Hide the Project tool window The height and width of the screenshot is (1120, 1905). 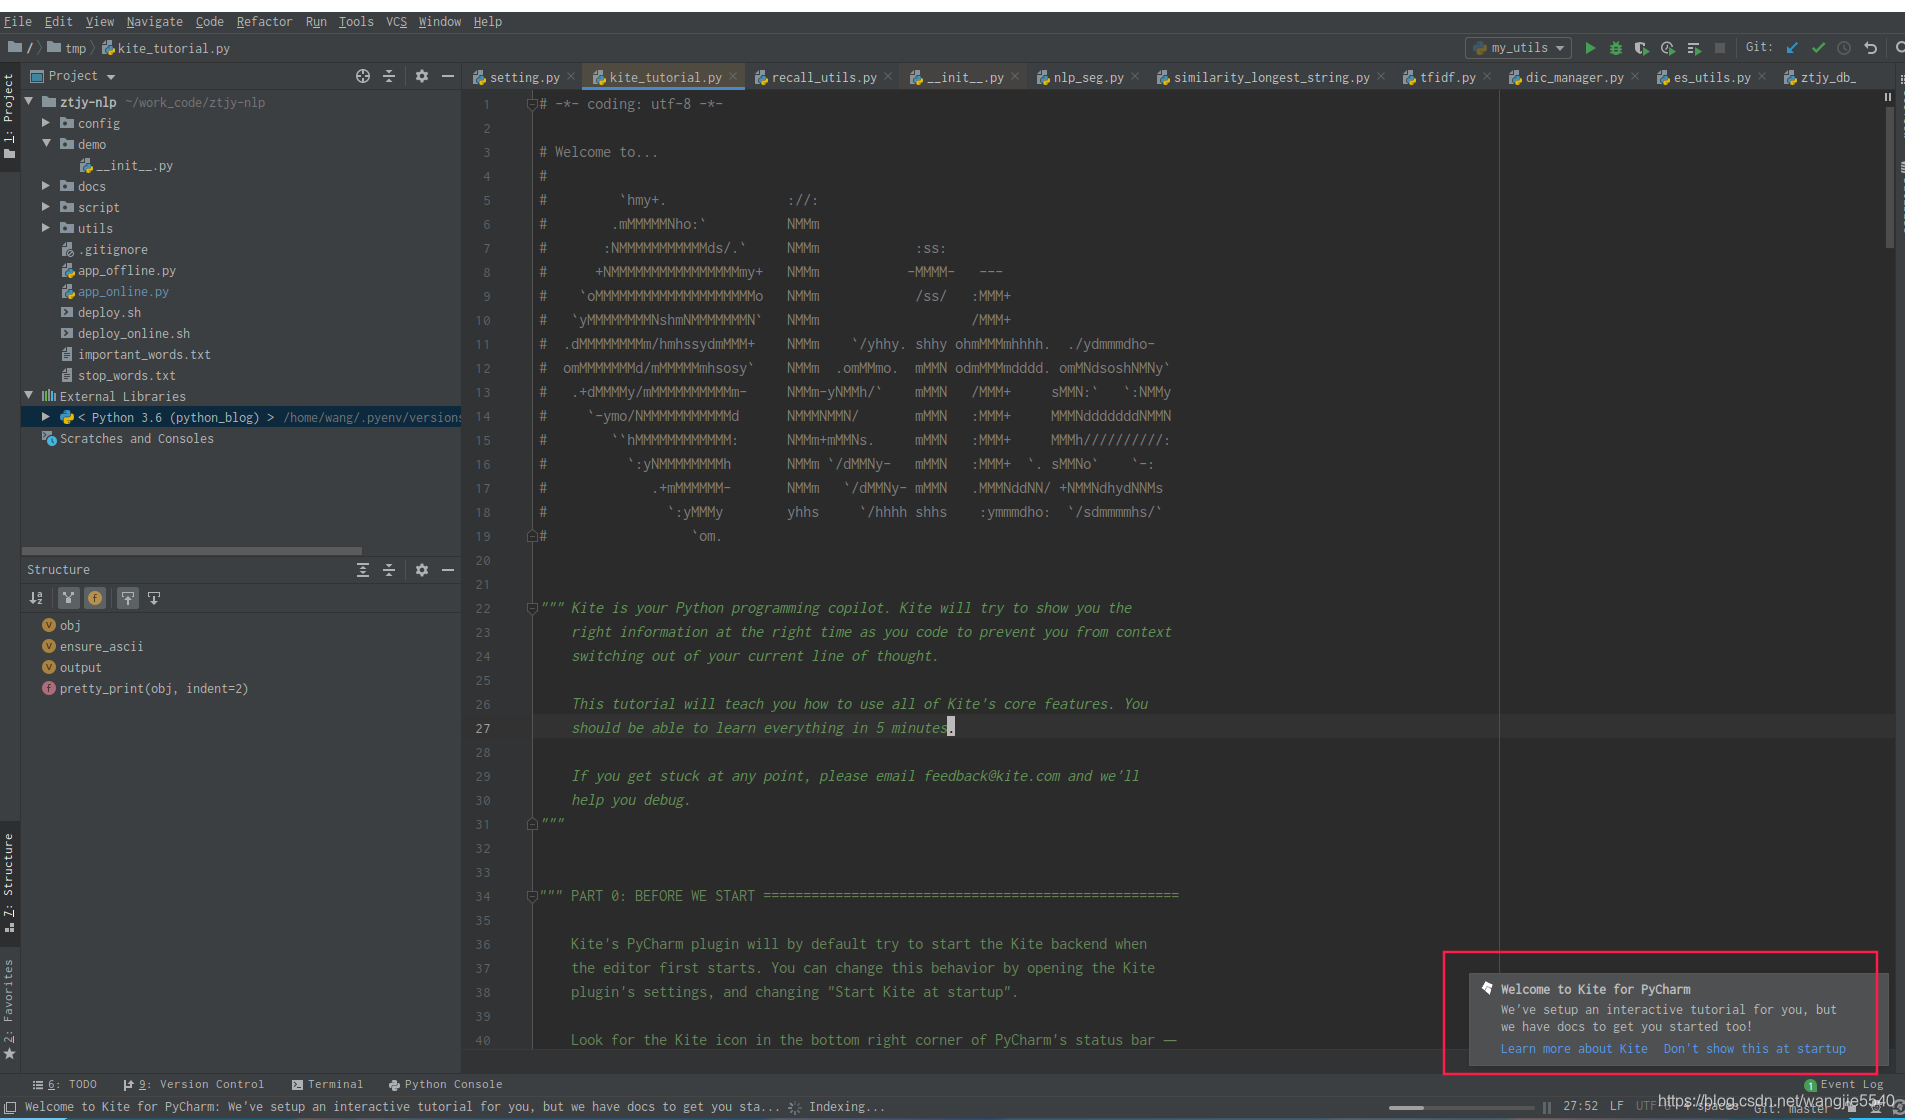pyautogui.click(x=448, y=76)
